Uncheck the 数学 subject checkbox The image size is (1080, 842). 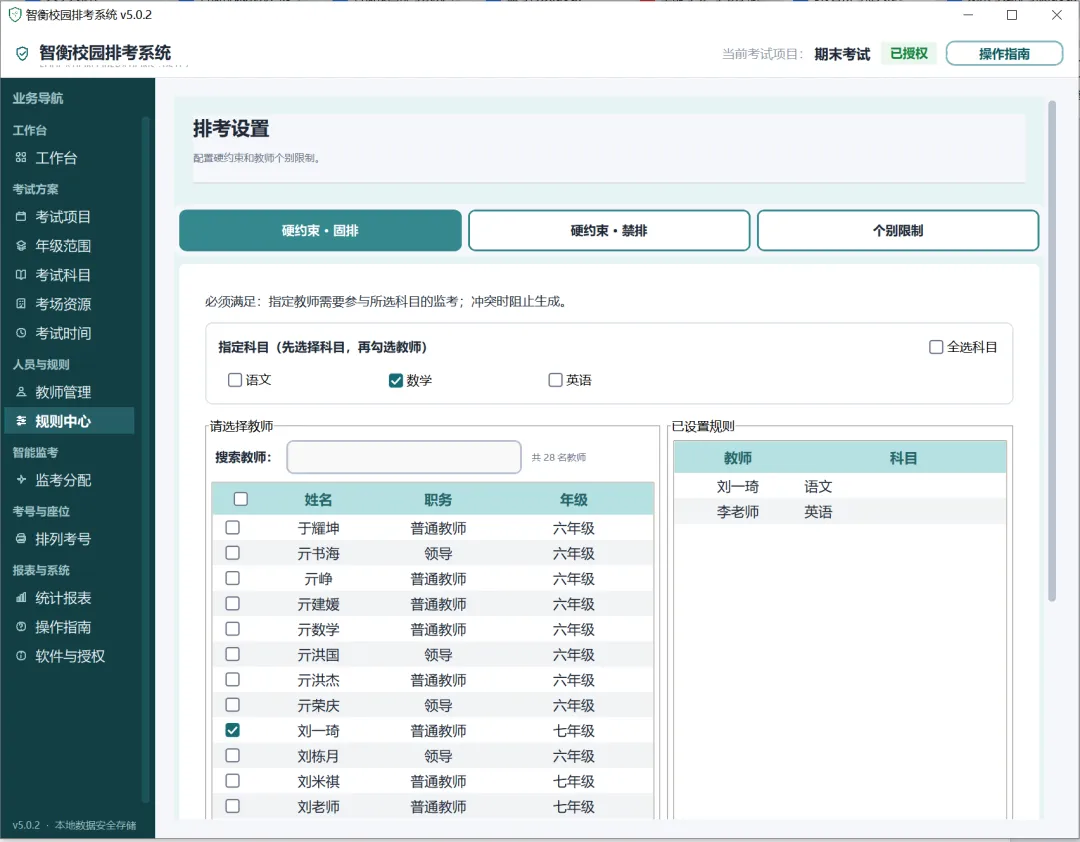pyautogui.click(x=395, y=380)
